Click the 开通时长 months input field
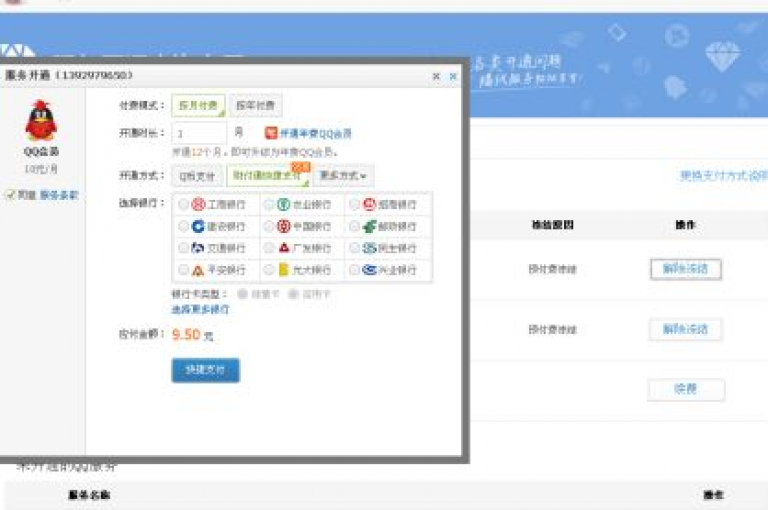 (x=199, y=133)
